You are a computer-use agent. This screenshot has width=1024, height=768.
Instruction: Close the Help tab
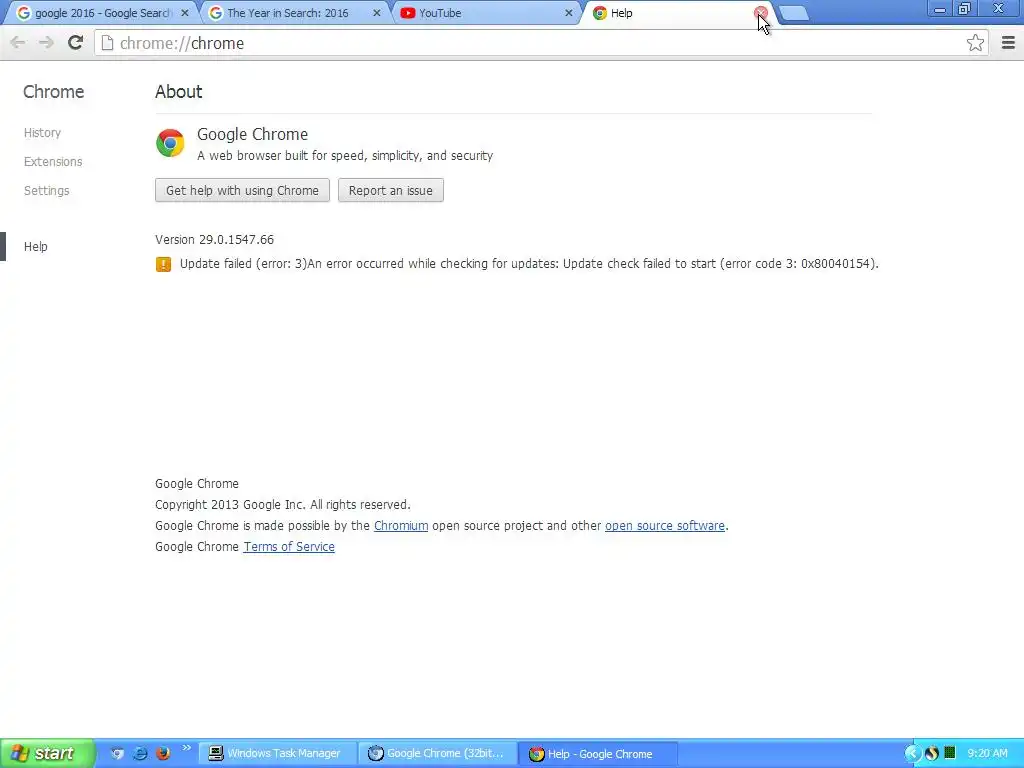coord(760,13)
